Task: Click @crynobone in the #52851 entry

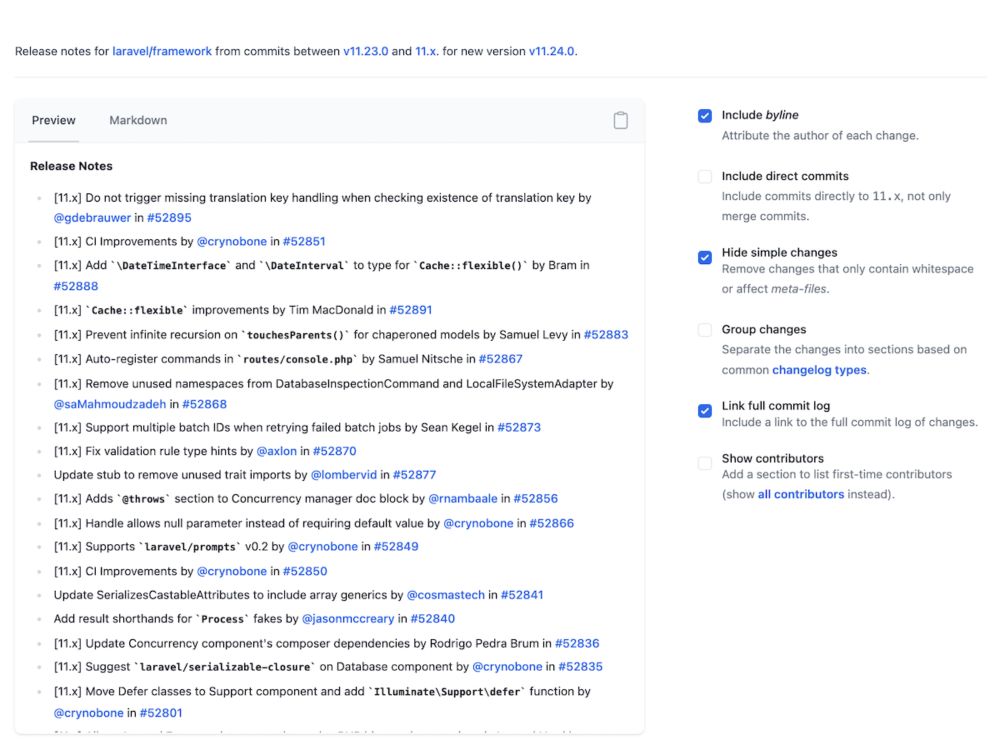Action: [232, 241]
